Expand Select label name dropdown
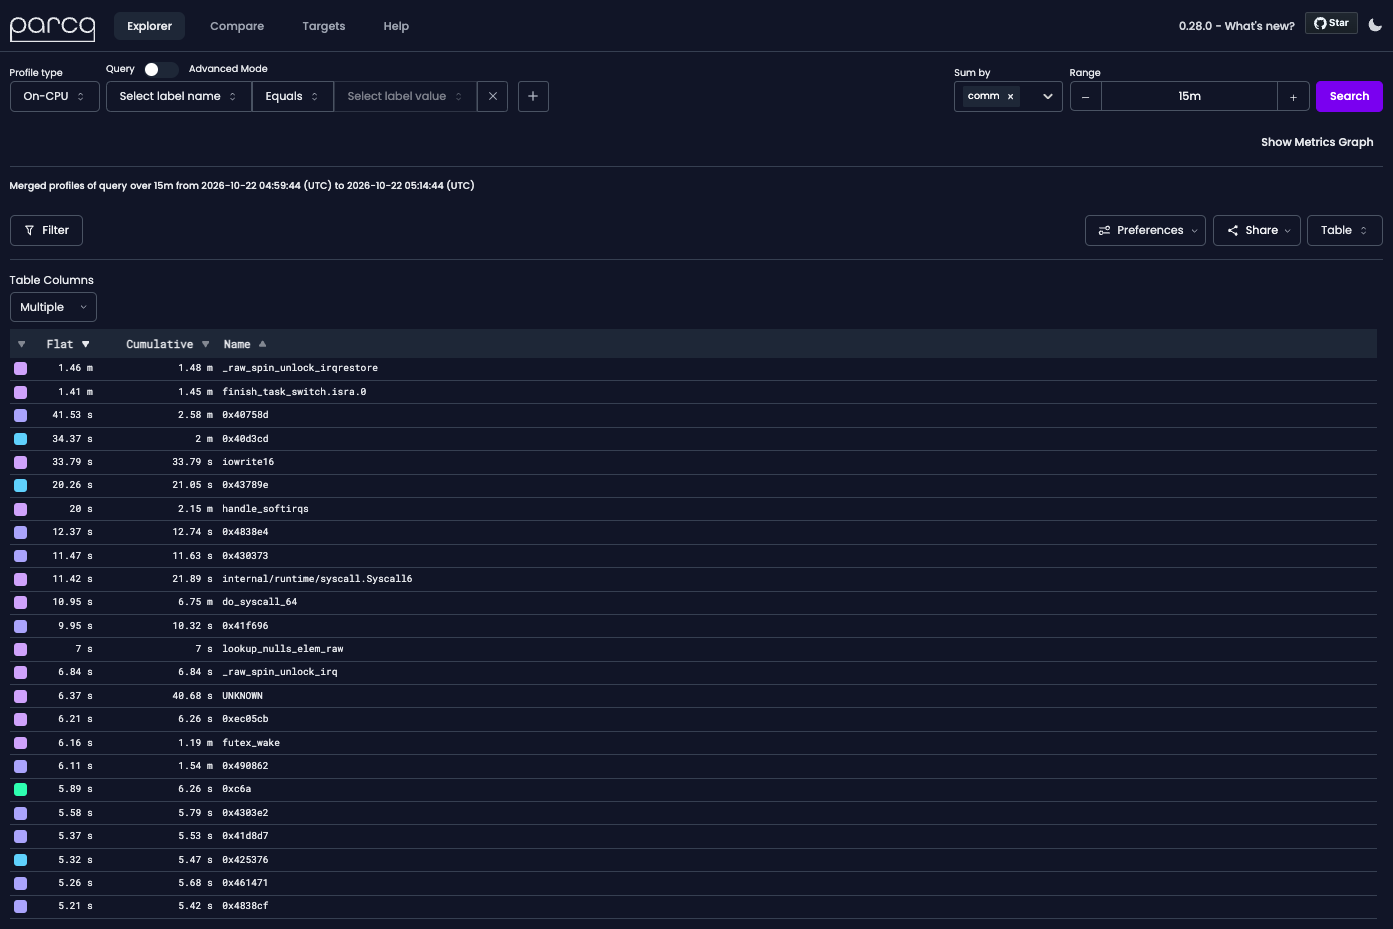Screen dimensions: 1393x929 tap(179, 96)
